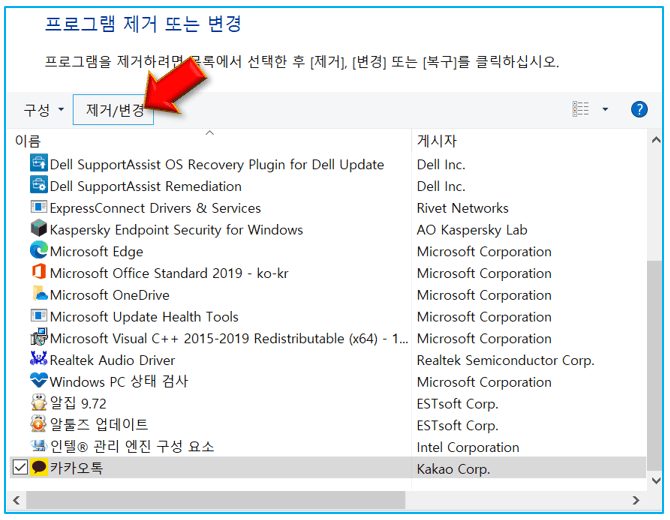Select ExpressConnect Drivers & Services entry
The image size is (670, 520).
coord(155,208)
